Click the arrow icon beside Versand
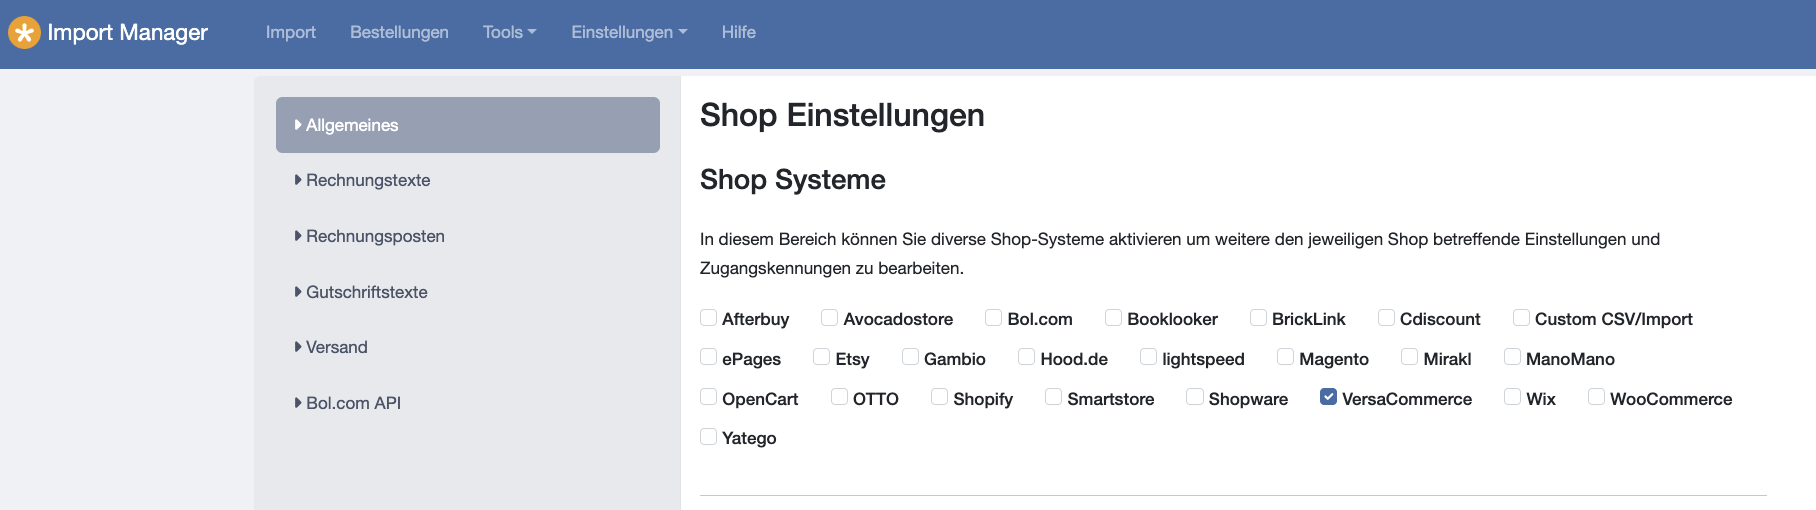The width and height of the screenshot is (1816, 510). 298,347
